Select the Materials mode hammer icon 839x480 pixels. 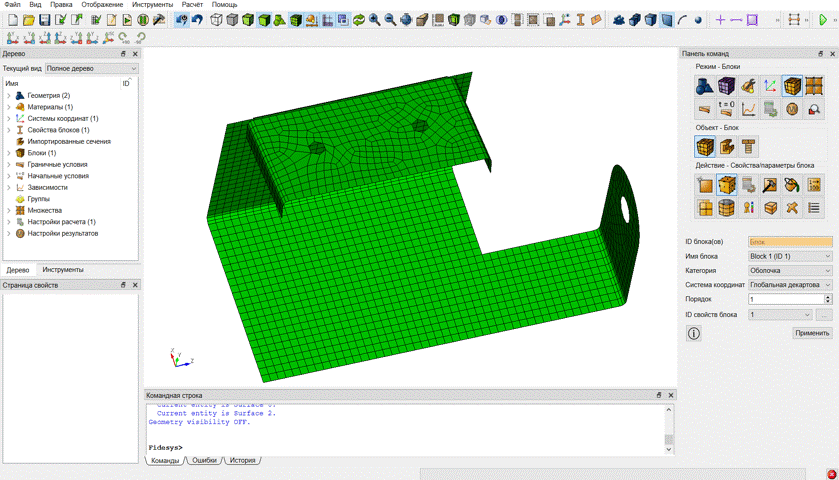pos(749,86)
